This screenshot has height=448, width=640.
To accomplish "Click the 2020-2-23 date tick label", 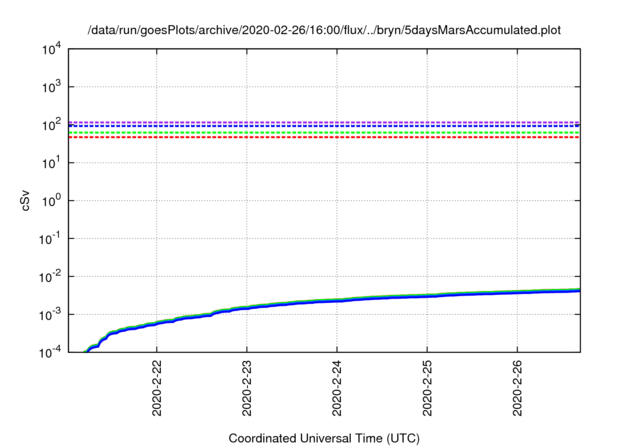I will pos(247,388).
